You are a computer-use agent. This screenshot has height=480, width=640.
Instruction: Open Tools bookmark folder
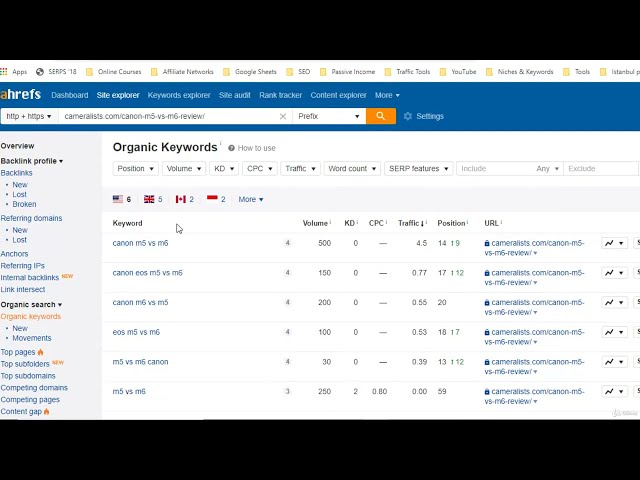[576, 72]
